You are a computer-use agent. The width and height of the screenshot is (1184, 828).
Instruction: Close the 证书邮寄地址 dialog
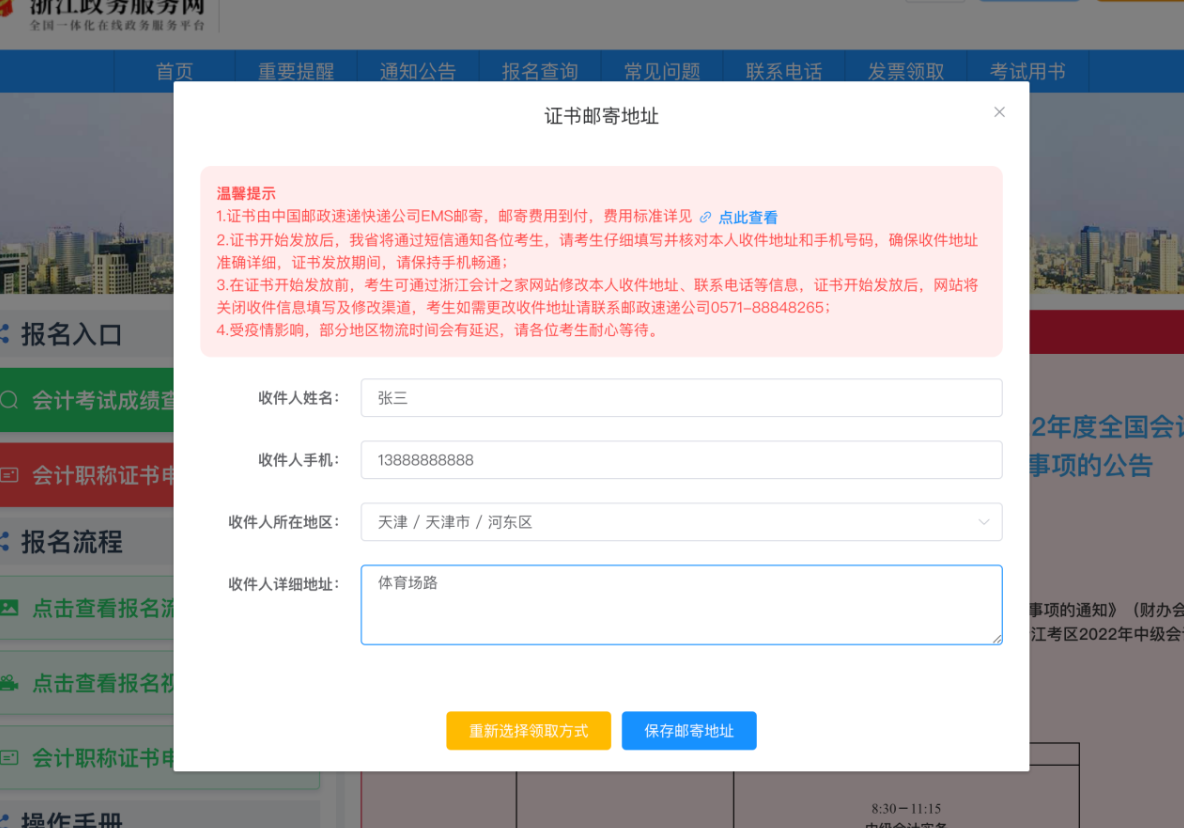coord(999,112)
